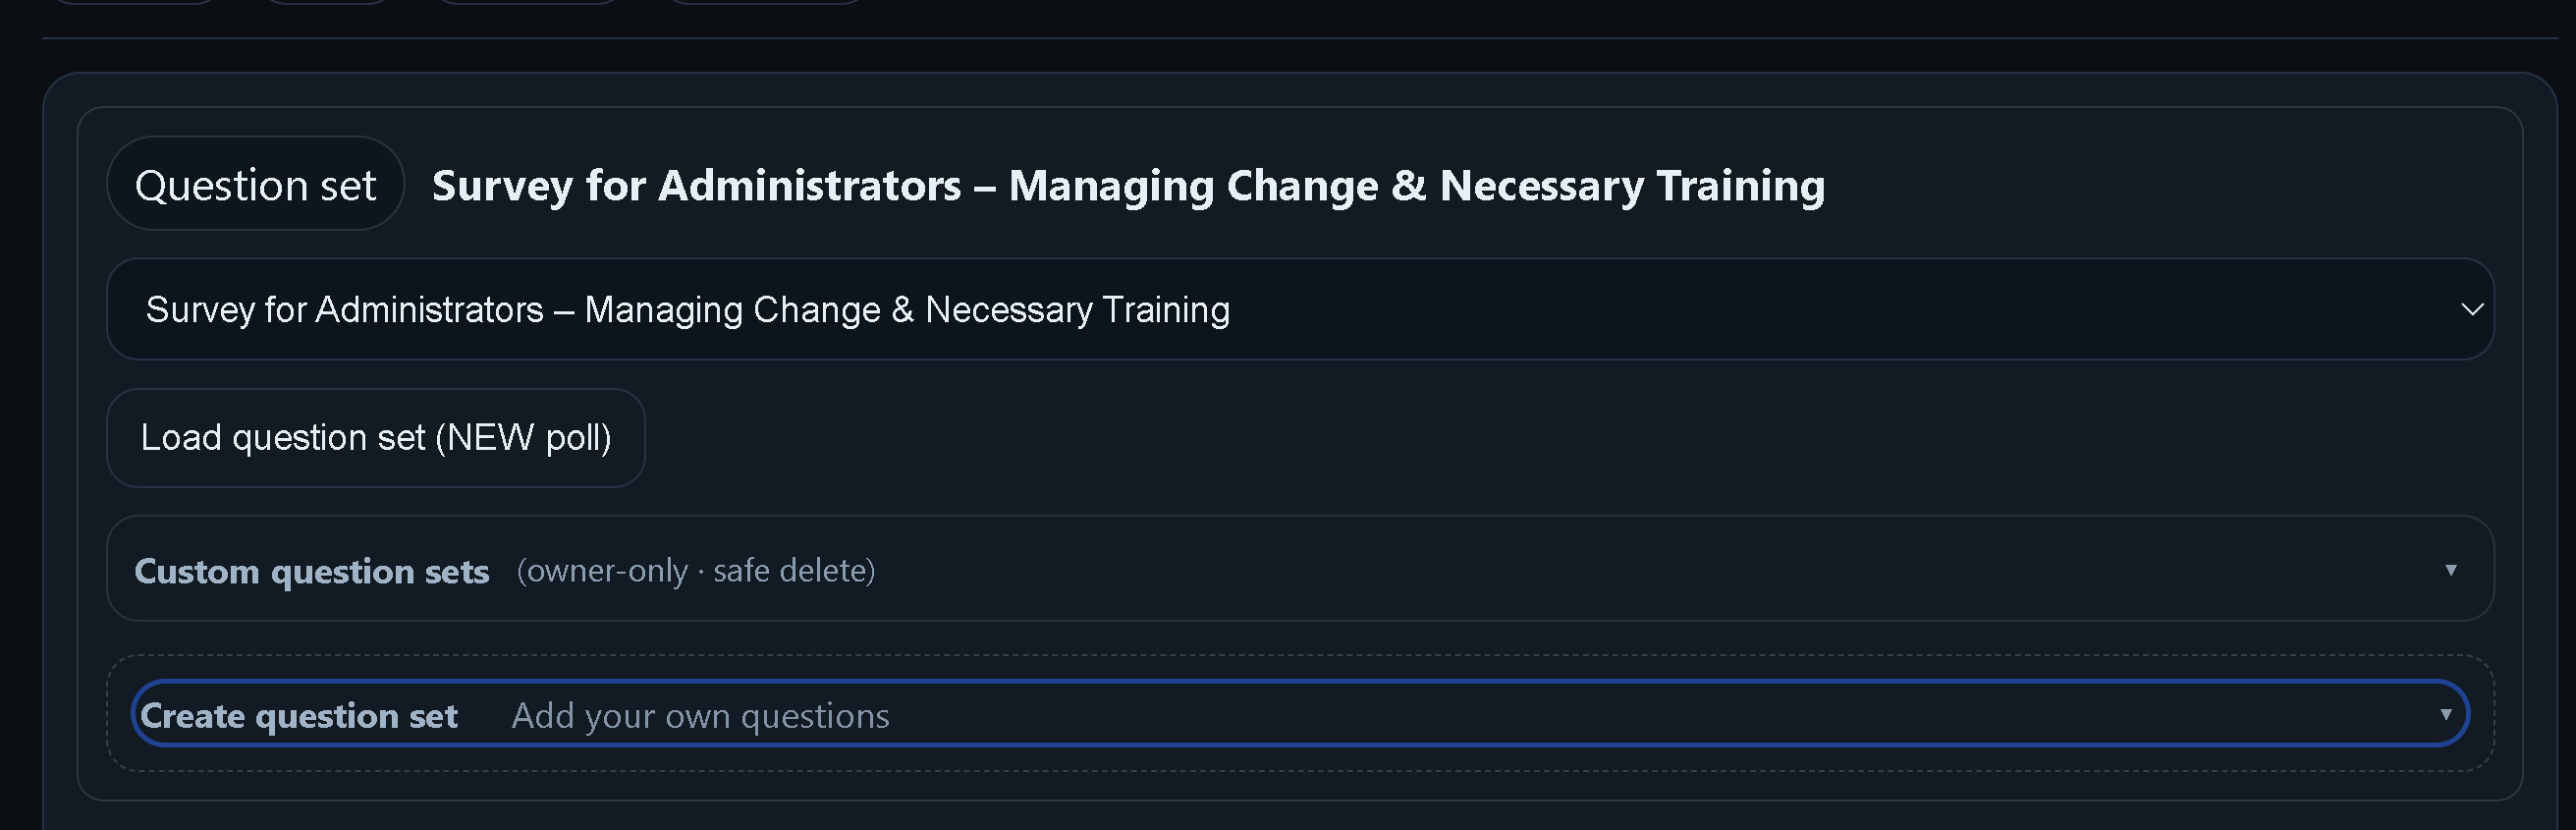
Task: Click the triangle on Create question set row
Action: tap(2445, 714)
